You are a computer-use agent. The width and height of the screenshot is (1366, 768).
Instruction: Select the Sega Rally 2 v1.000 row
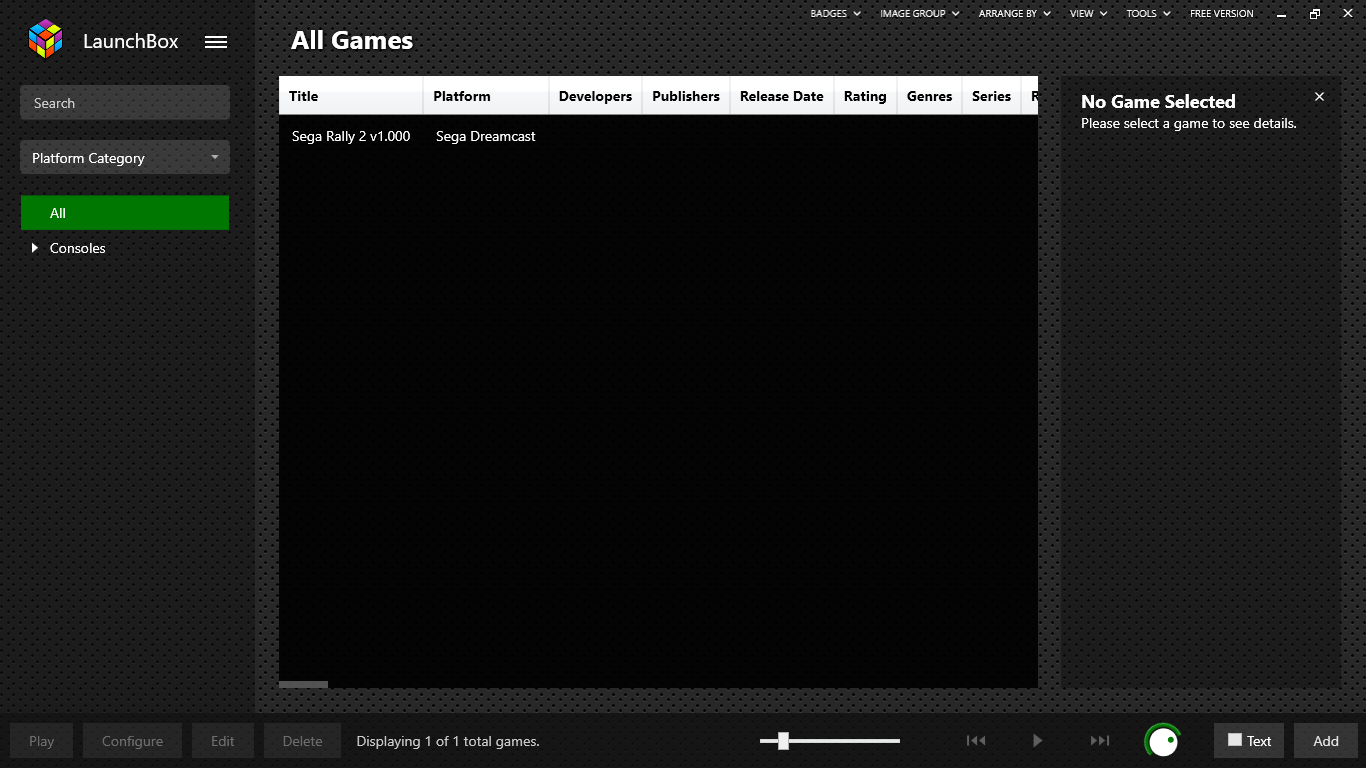tap(658, 136)
